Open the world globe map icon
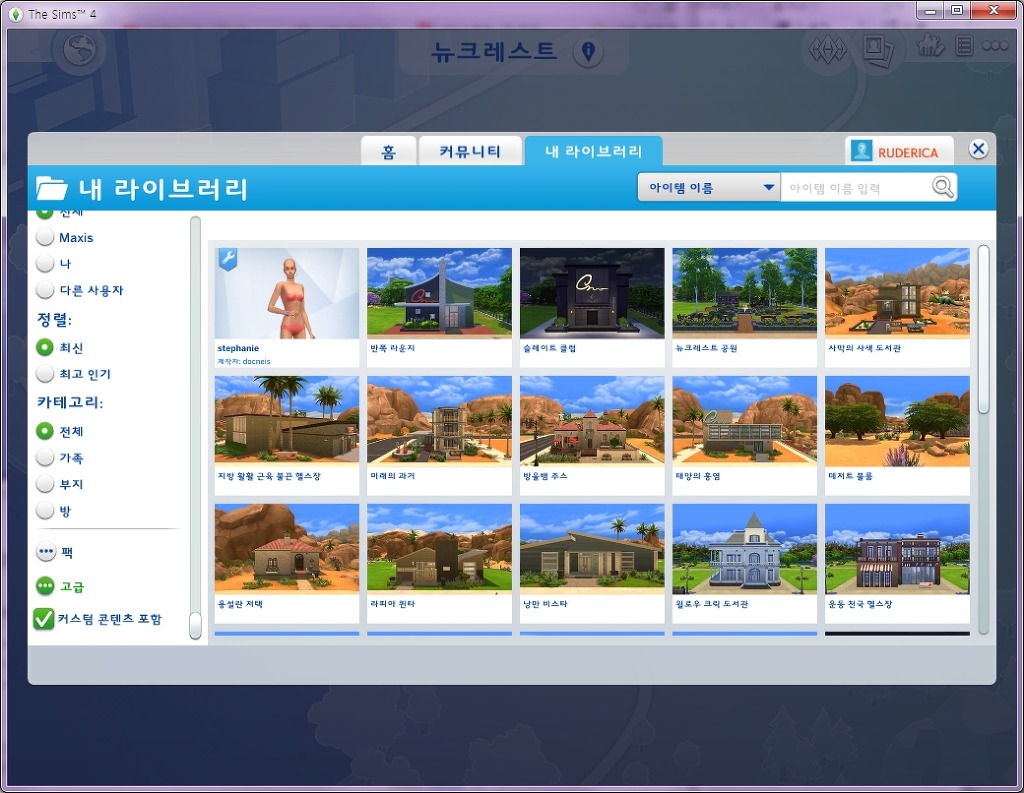This screenshot has height=793, width=1024. coord(80,50)
